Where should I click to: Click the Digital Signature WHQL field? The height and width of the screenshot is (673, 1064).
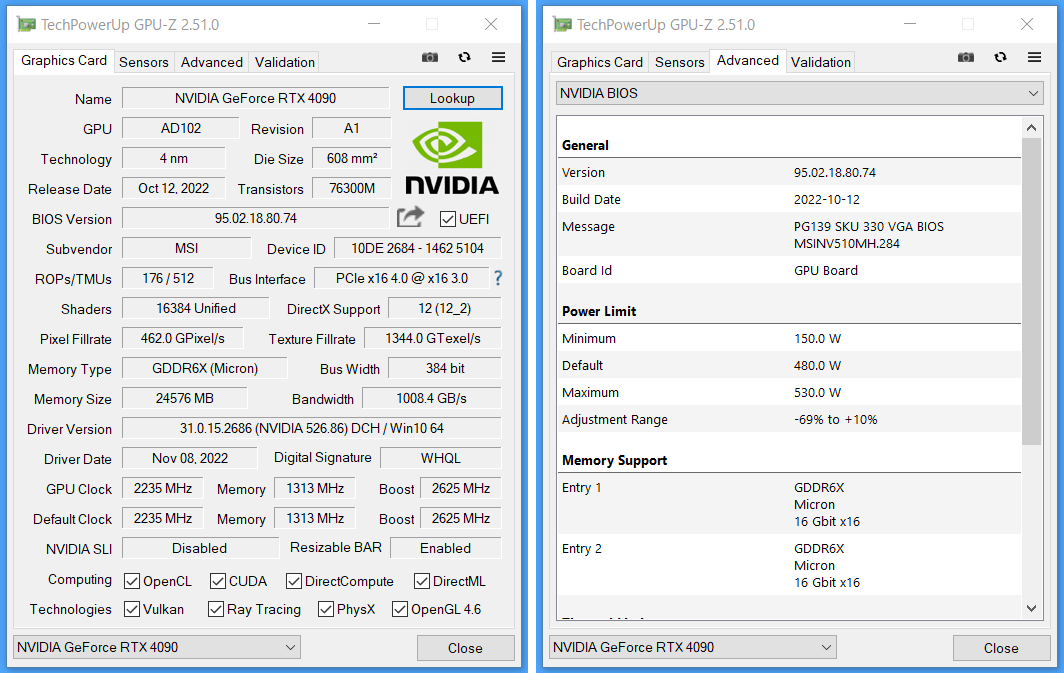[x=441, y=458]
